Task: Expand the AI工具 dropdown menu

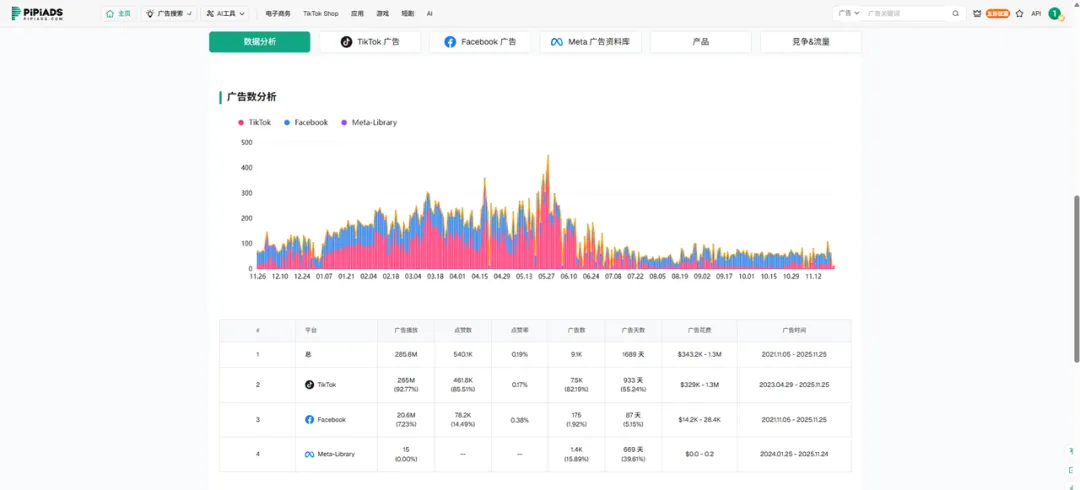Action: (226, 14)
